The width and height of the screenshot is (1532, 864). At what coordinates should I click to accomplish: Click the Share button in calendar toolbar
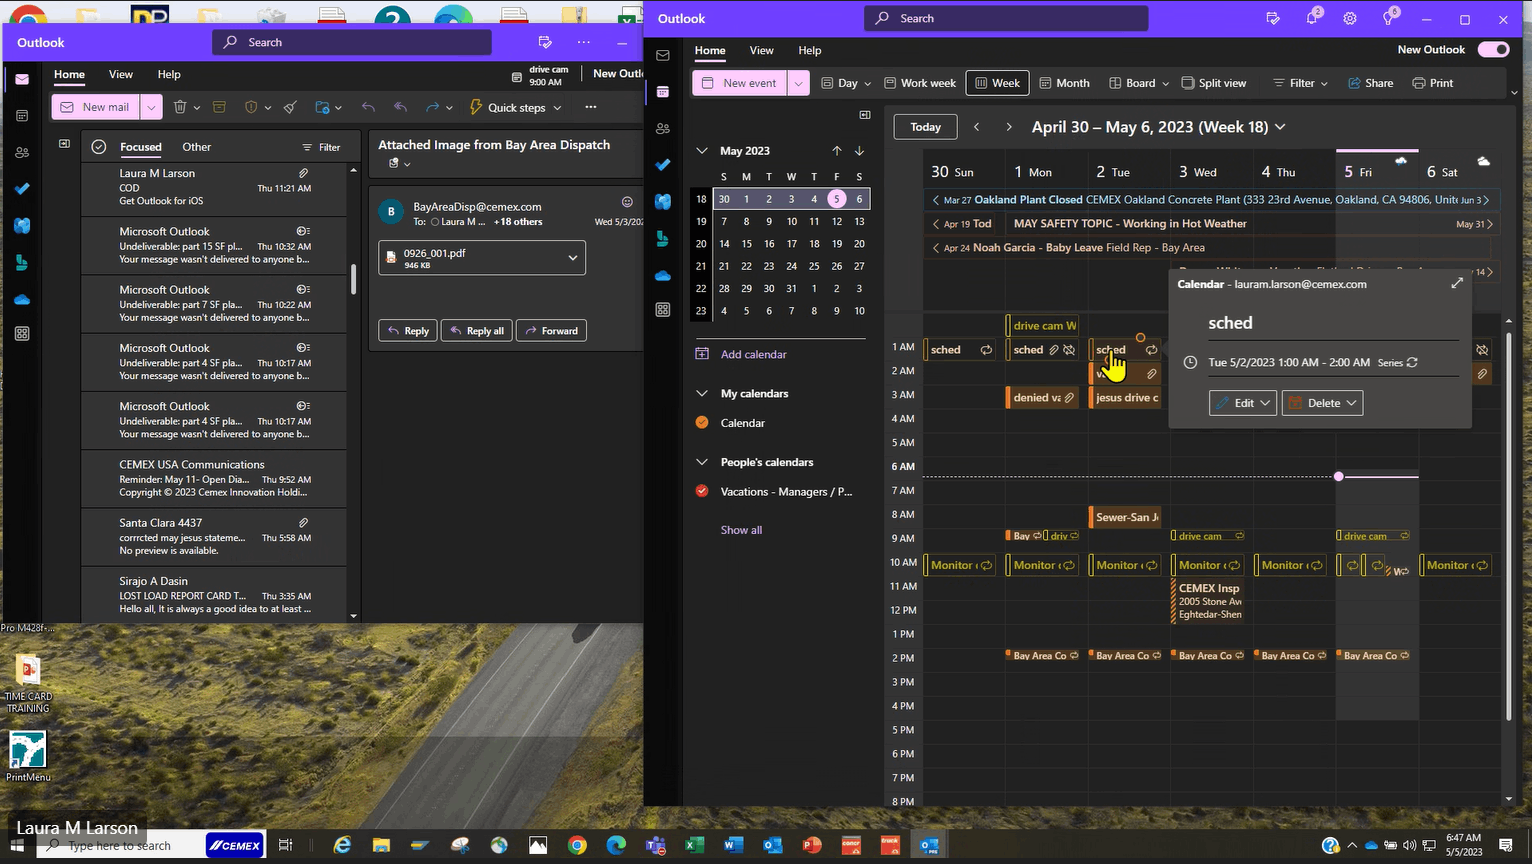coord(1370,83)
